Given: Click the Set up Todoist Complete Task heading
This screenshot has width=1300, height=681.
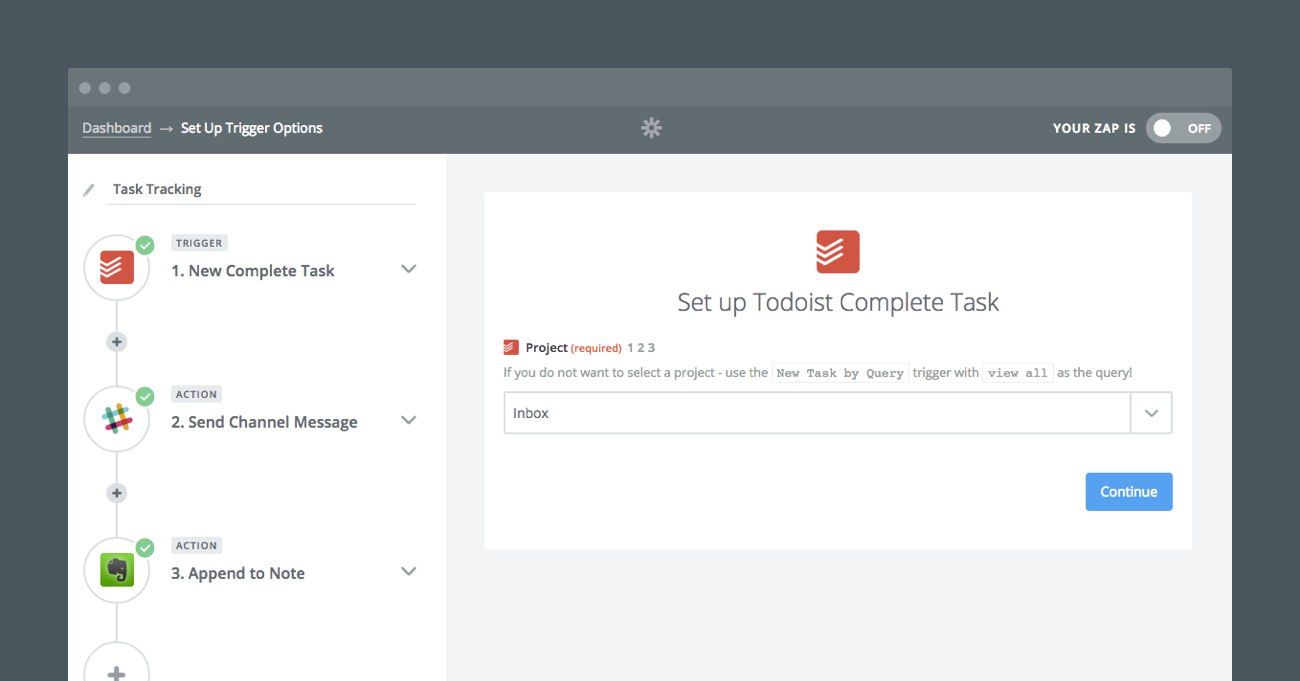Looking at the screenshot, I should tap(838, 302).
